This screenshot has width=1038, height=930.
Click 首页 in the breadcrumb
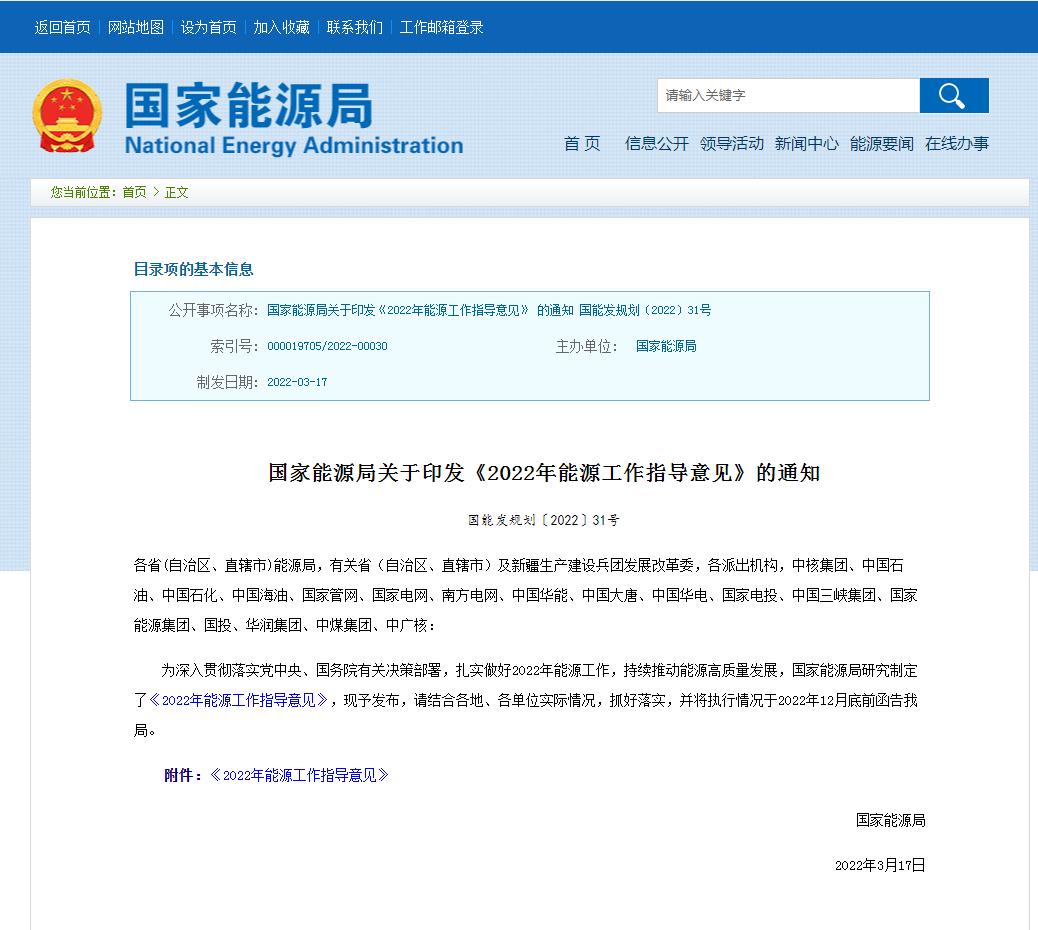(134, 192)
